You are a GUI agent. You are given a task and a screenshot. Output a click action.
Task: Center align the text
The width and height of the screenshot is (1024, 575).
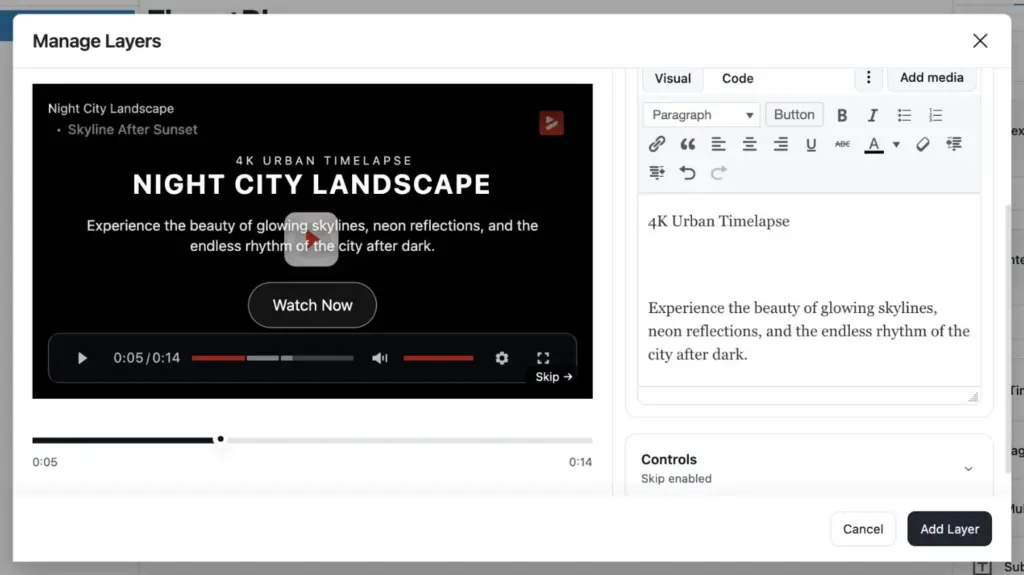[x=749, y=144]
